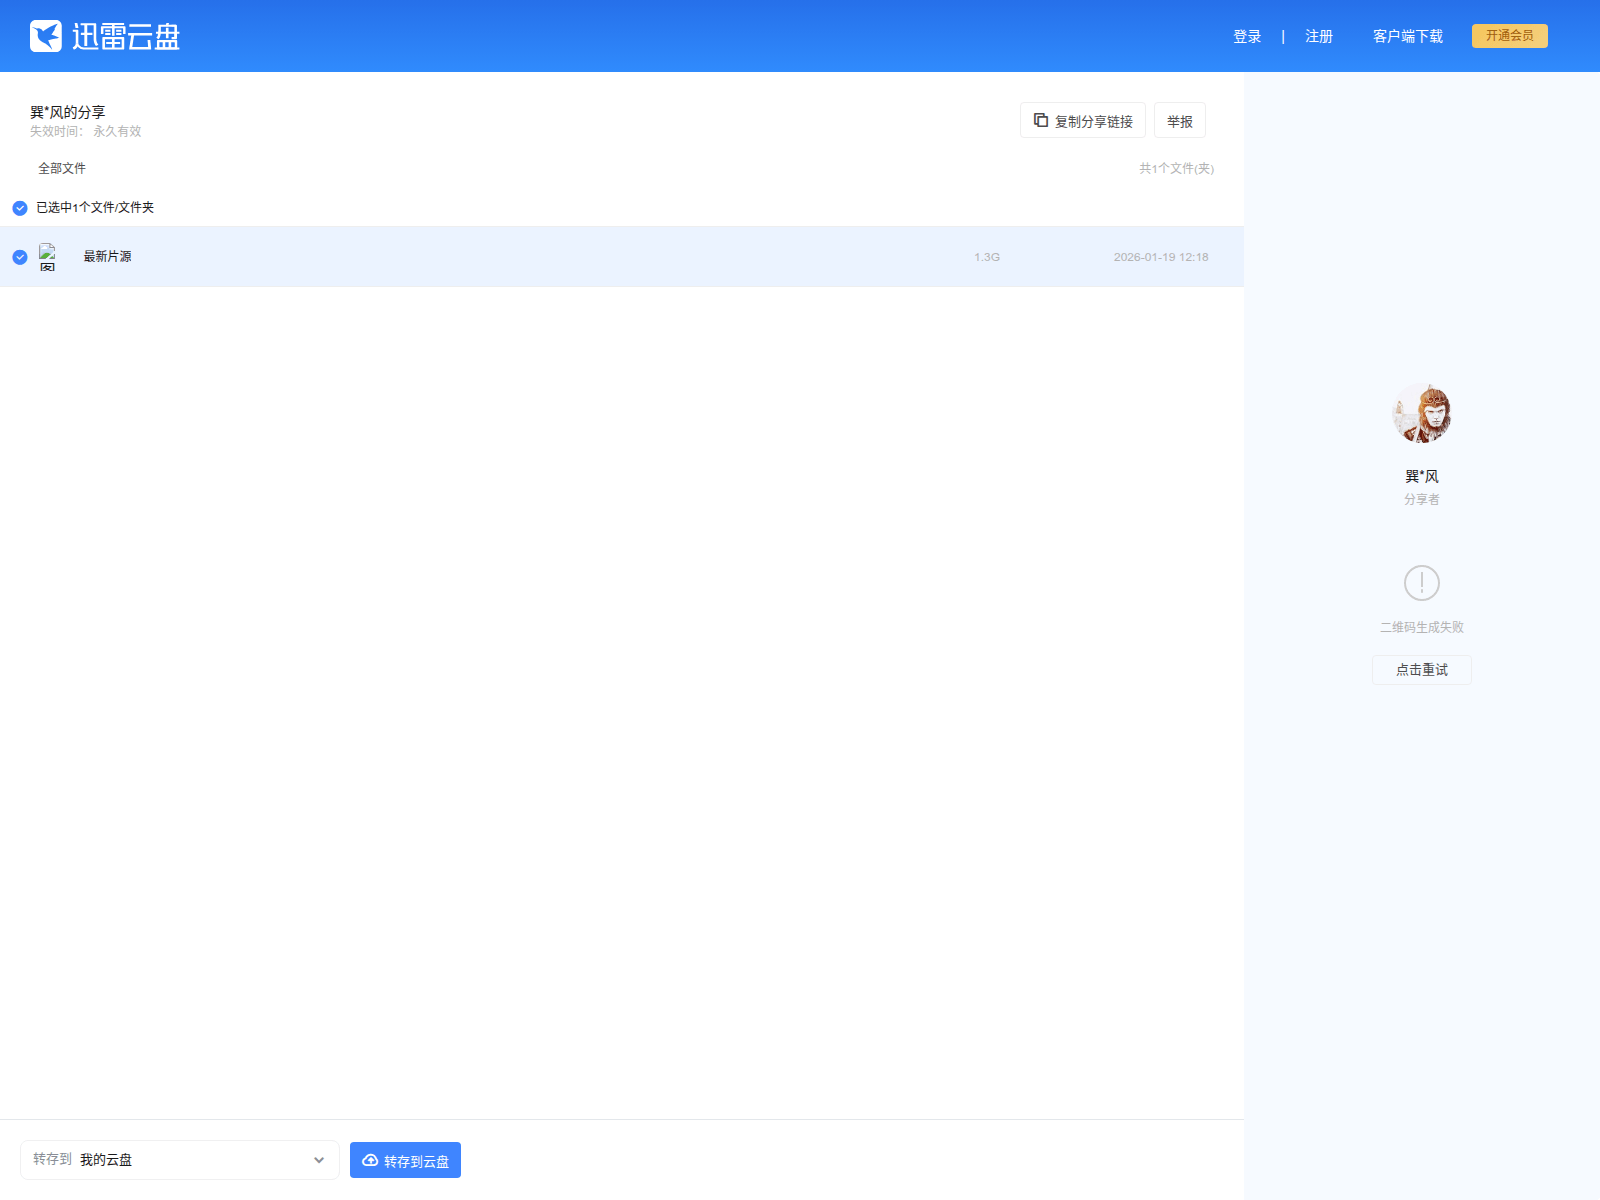The height and width of the screenshot is (1200, 1600).
Task: Click the cloud upload icon on 转存到云盘
Action: click(370, 1160)
